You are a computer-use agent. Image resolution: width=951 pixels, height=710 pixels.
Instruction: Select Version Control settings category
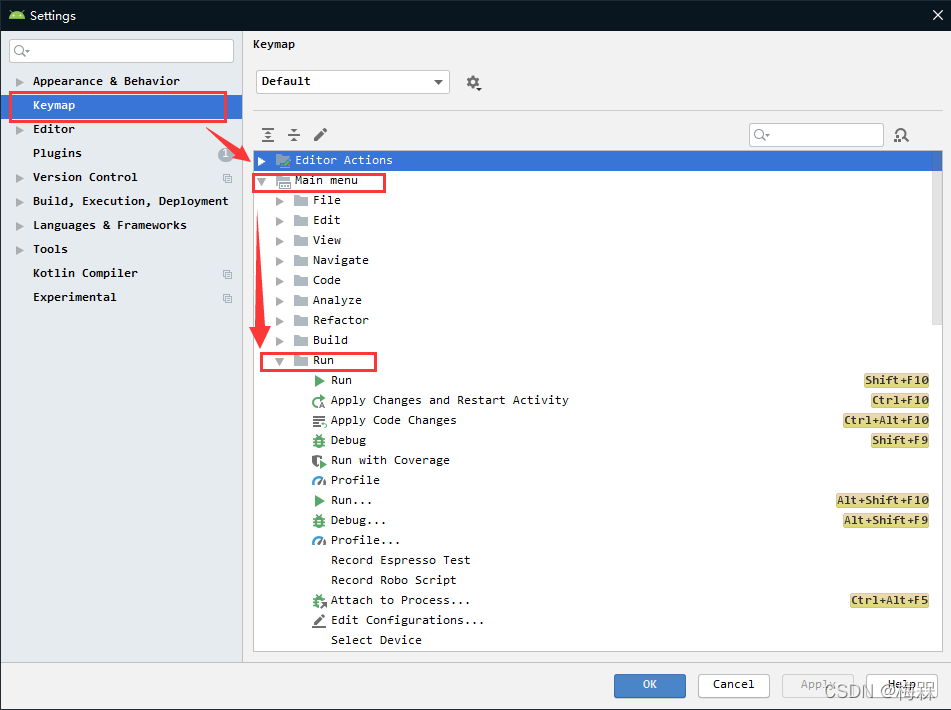click(x=121, y=178)
